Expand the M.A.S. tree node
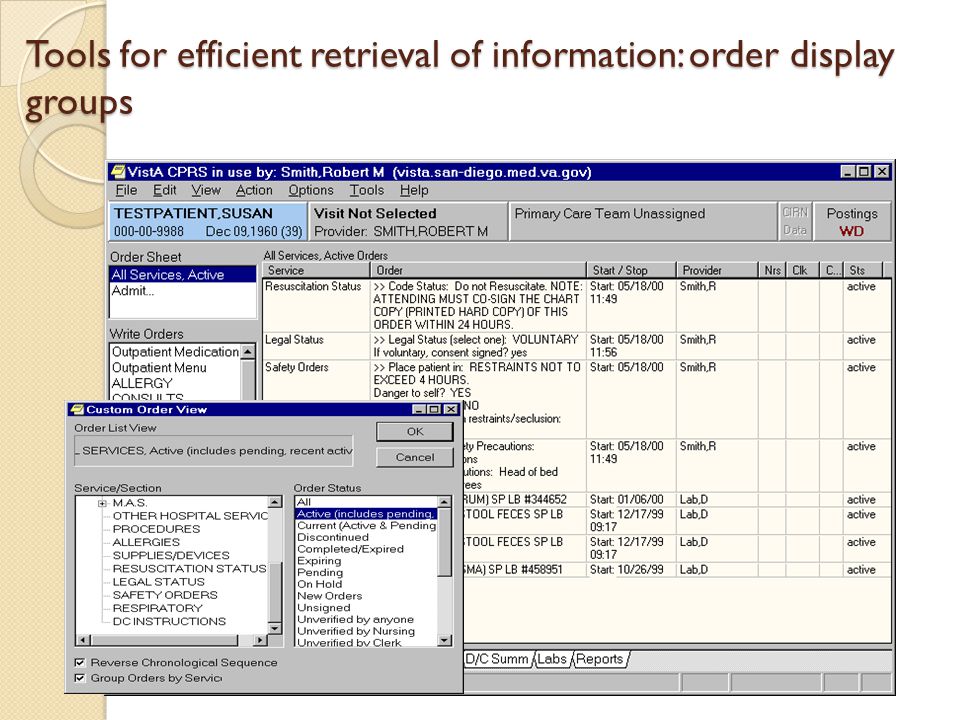 (102, 503)
